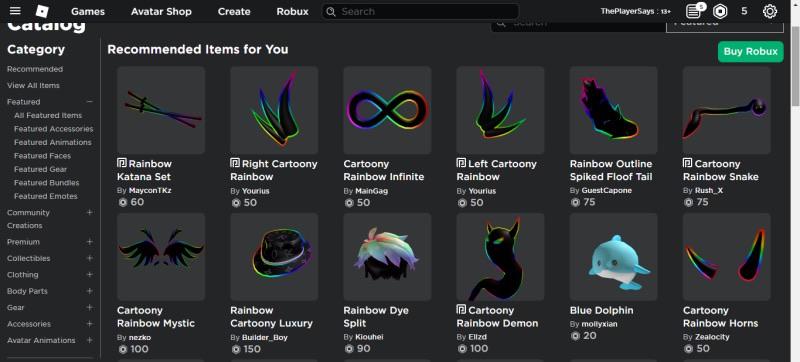Open Featured Animations link
Image resolution: width=800 pixels, height=362 pixels.
[53, 142]
